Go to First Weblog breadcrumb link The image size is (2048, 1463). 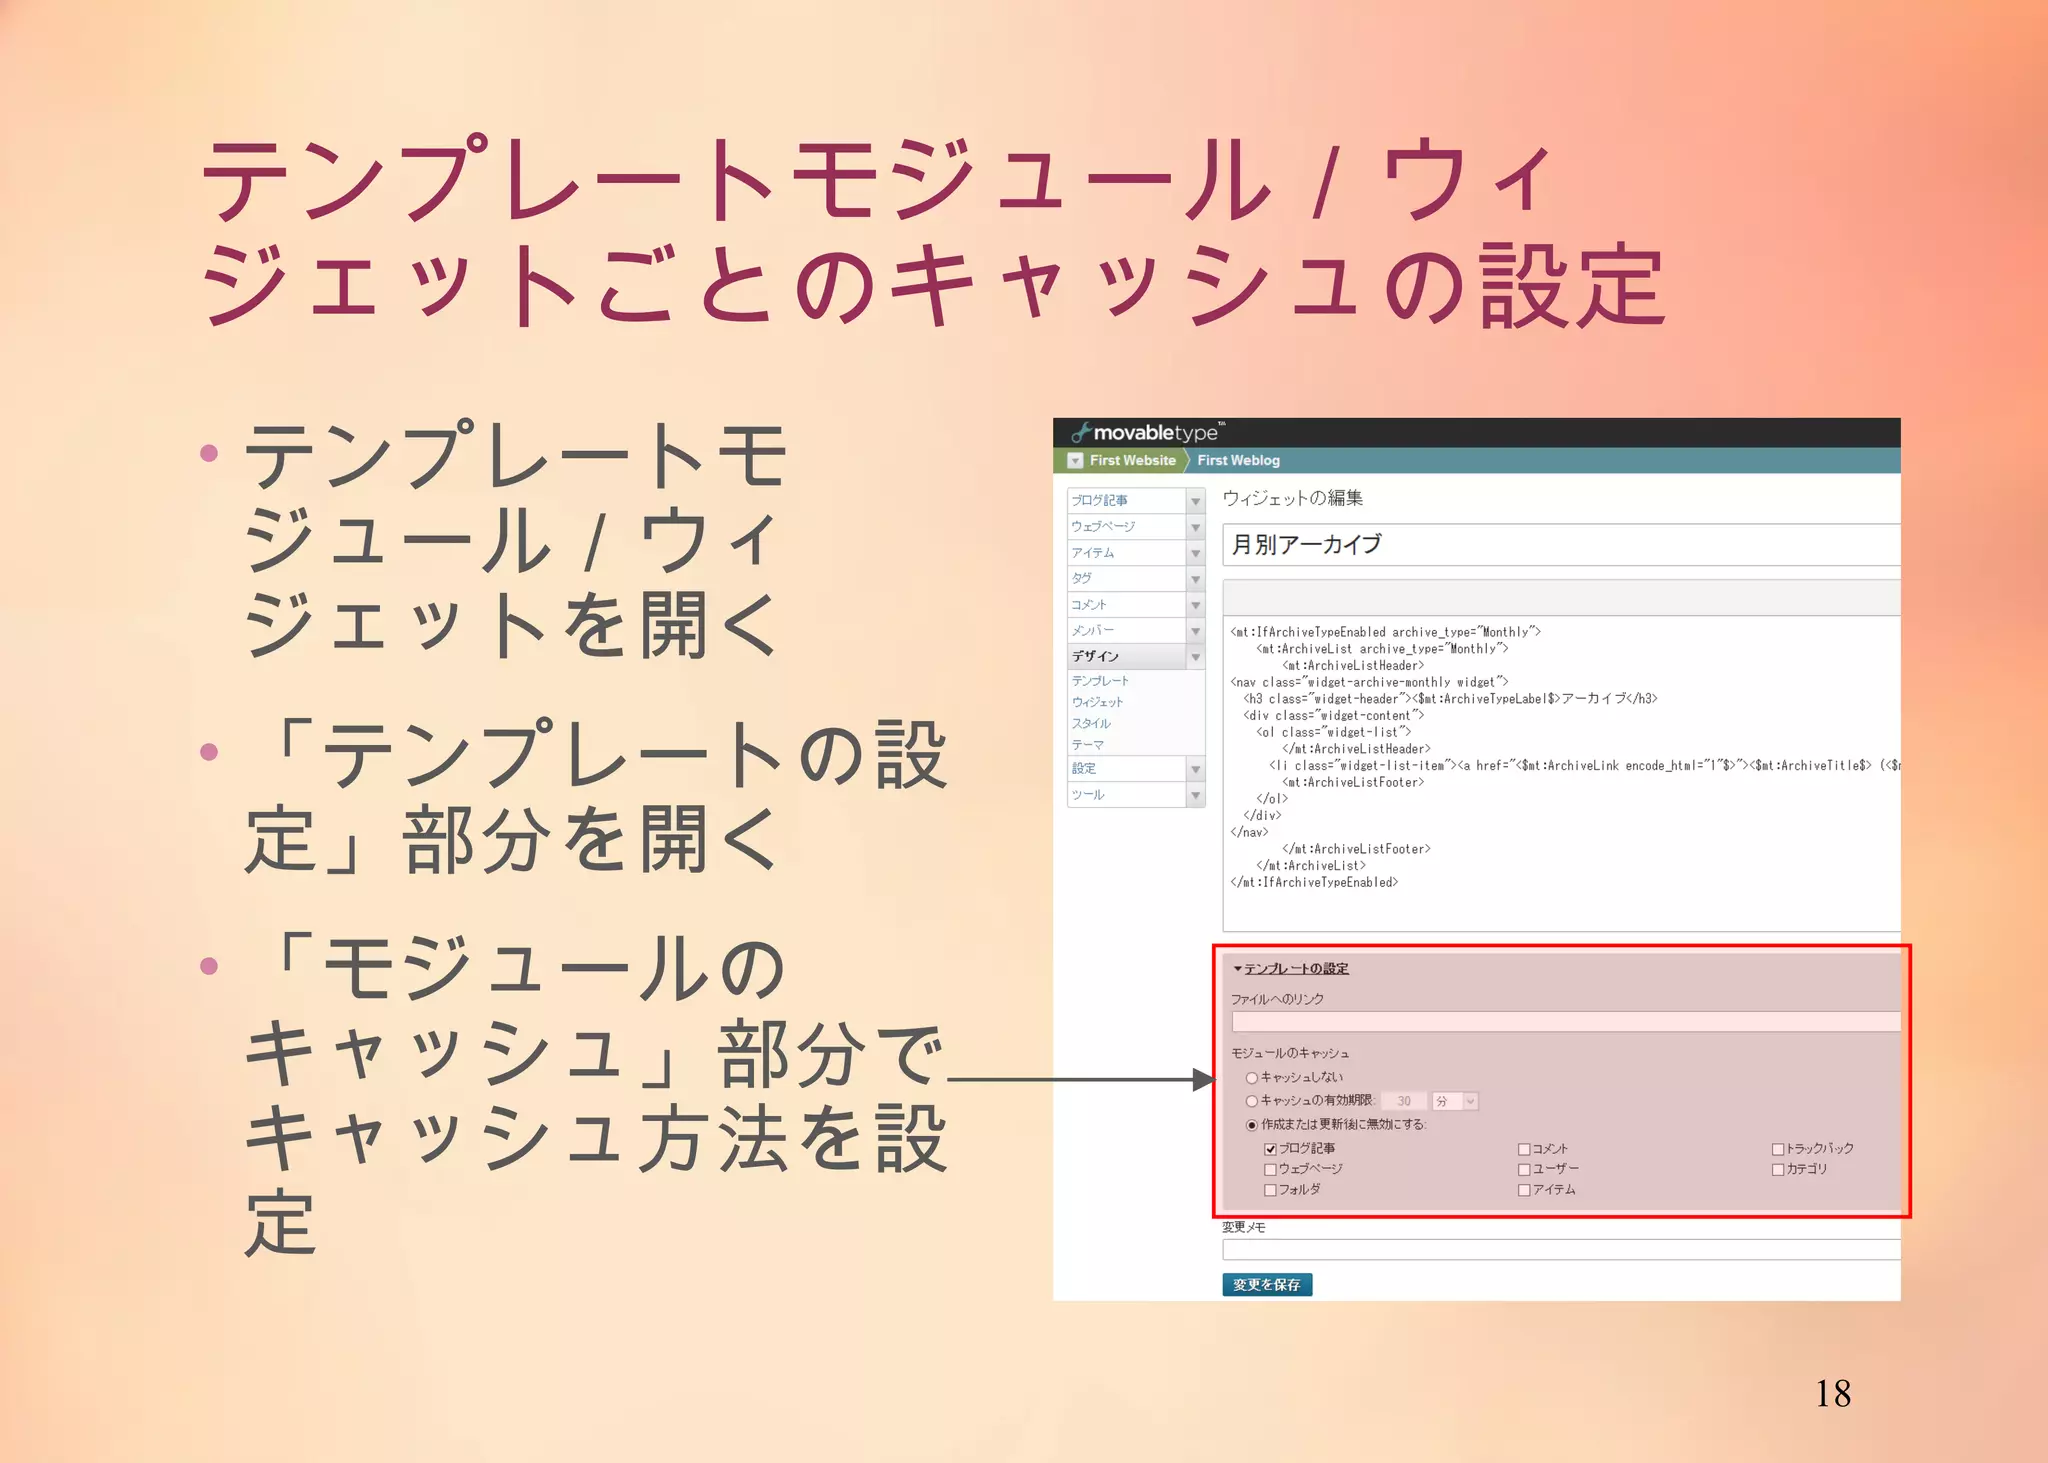coord(1238,460)
